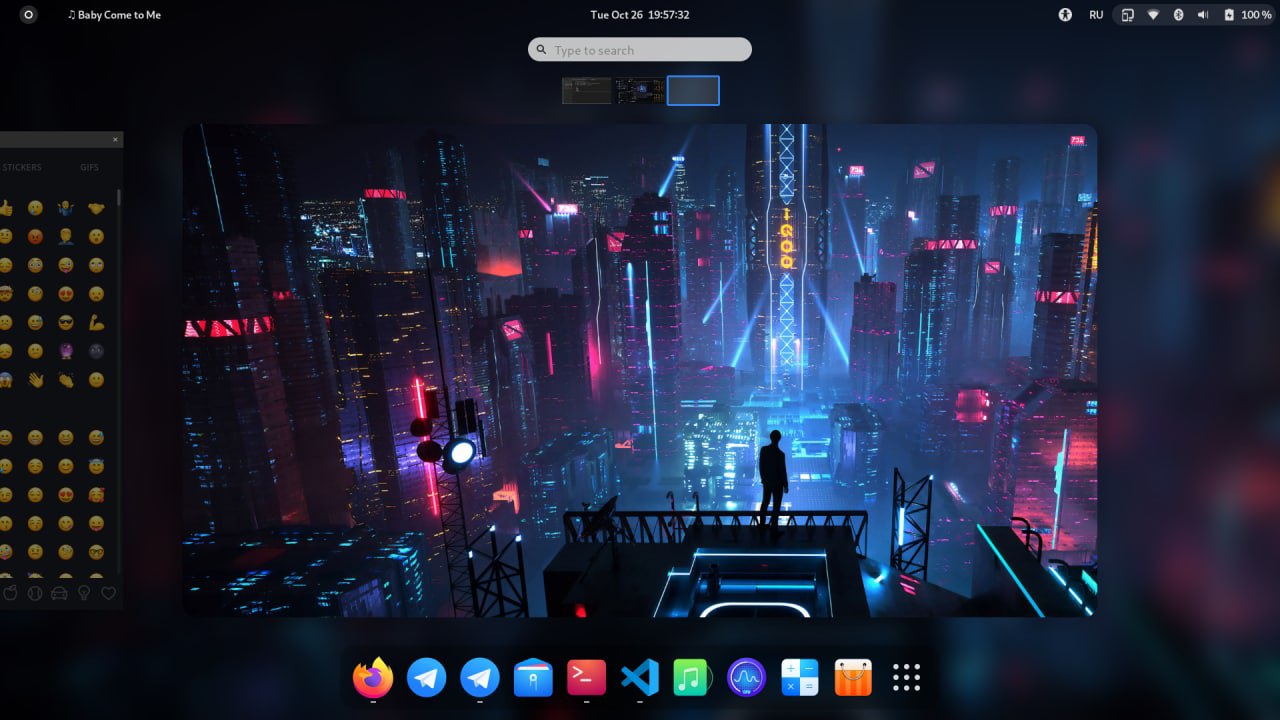Open the orange shopping bag software store

coord(853,678)
